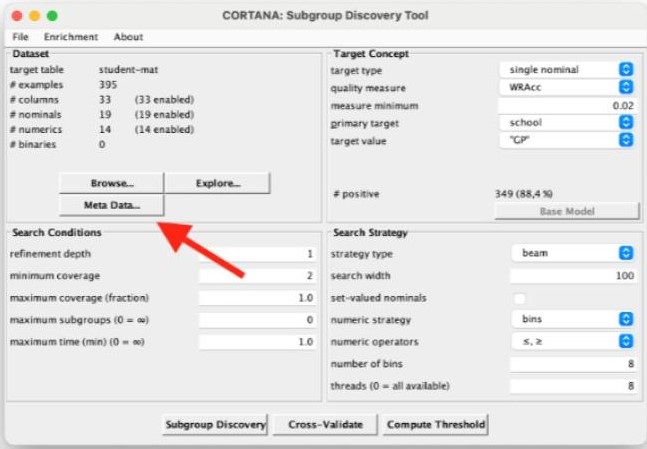Click the '(19 enabled)' nominals text

164,114
